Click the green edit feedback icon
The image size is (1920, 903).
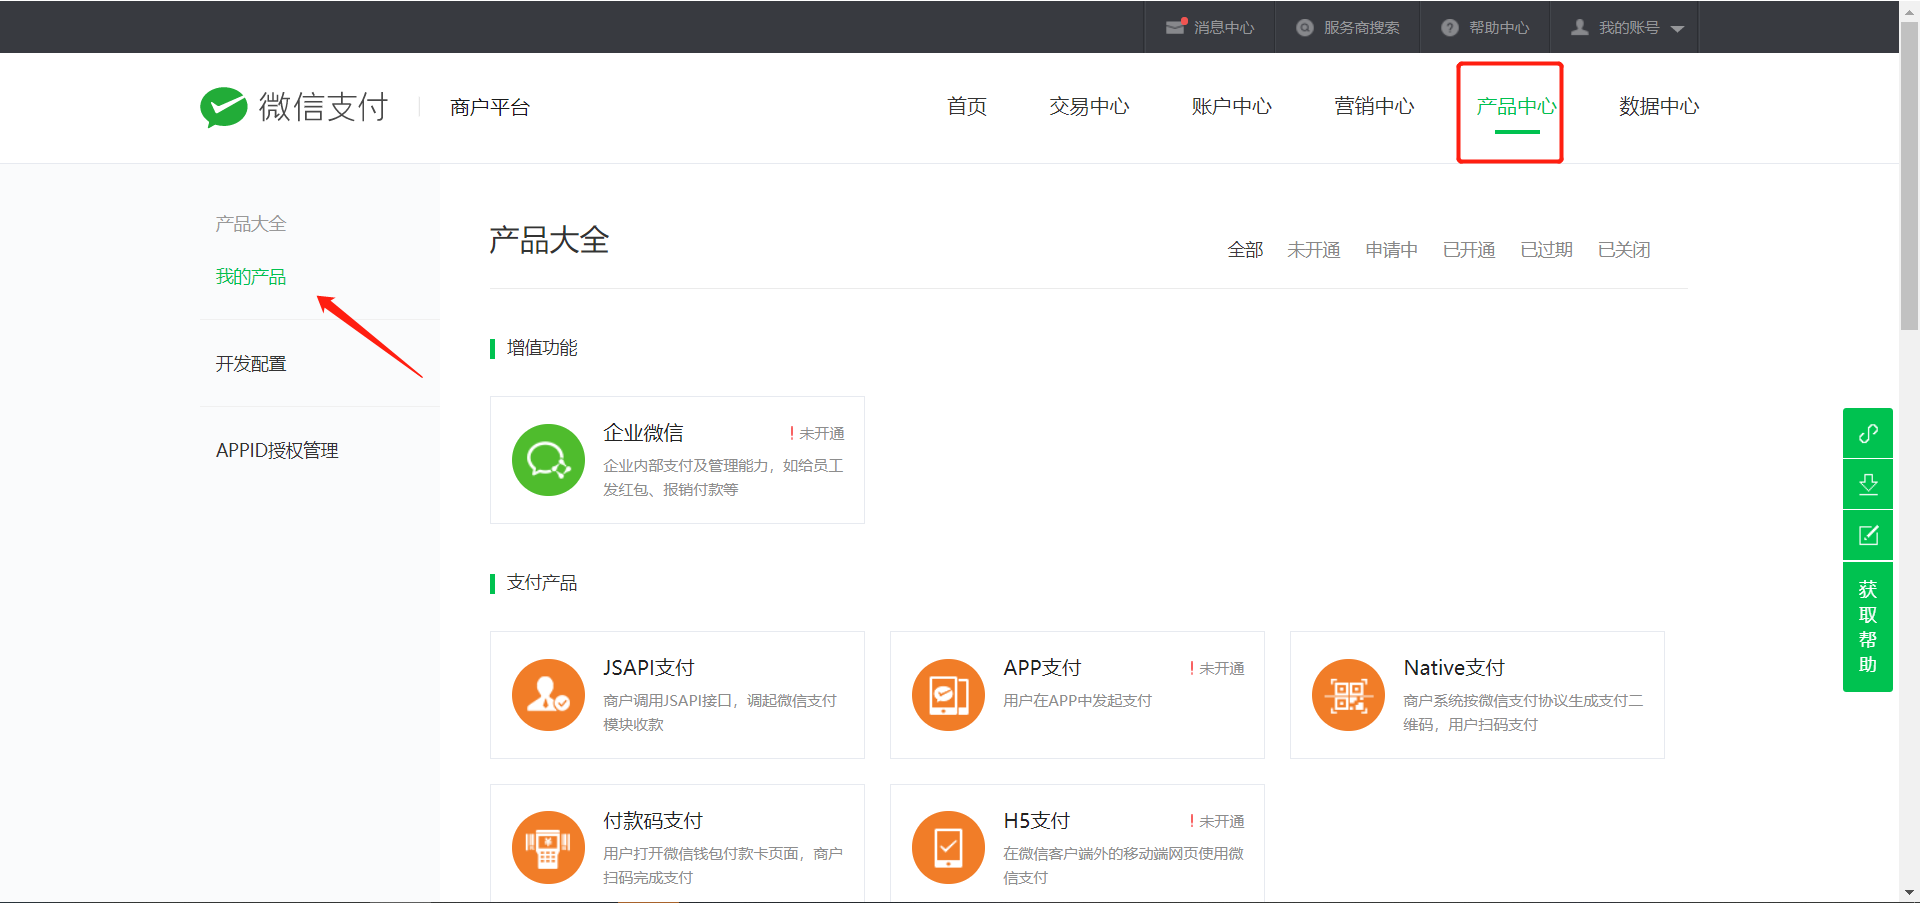pyautogui.click(x=1868, y=535)
